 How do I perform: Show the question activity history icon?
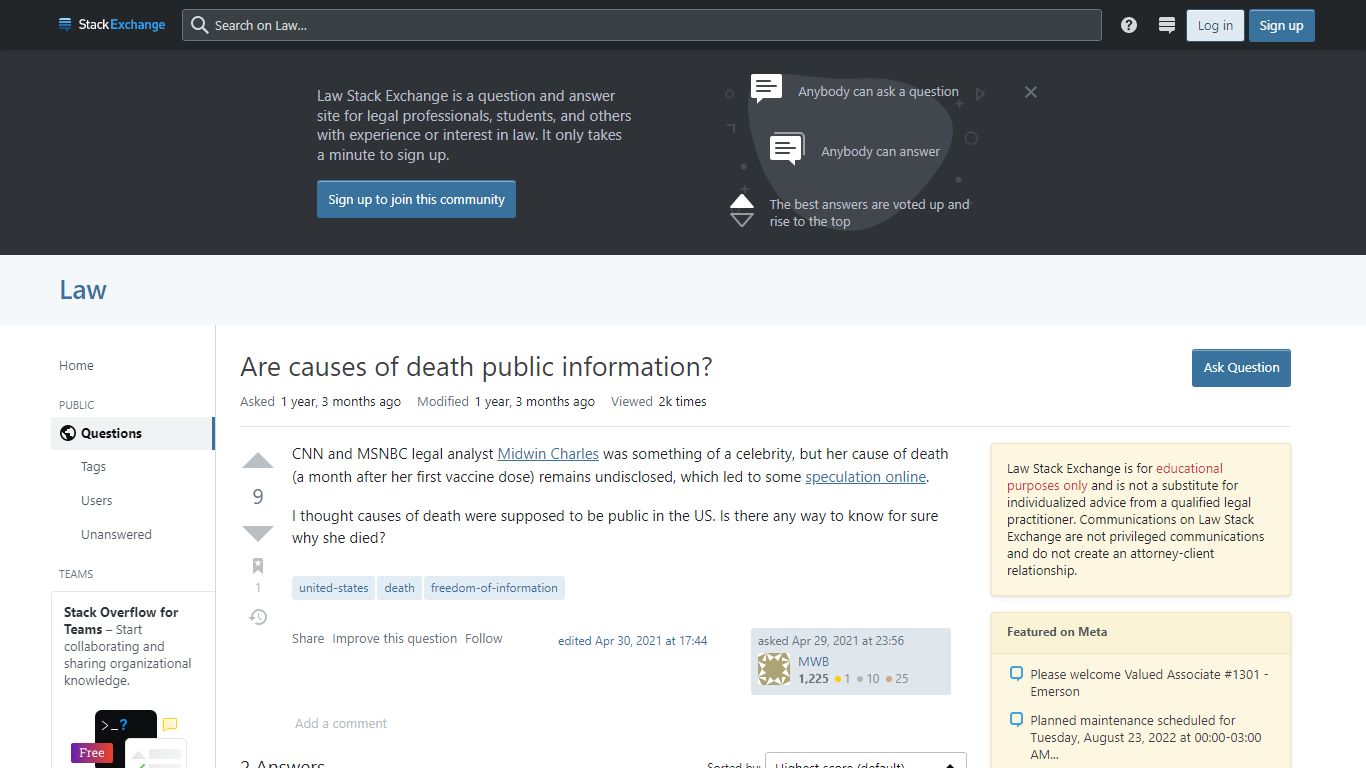(x=258, y=617)
